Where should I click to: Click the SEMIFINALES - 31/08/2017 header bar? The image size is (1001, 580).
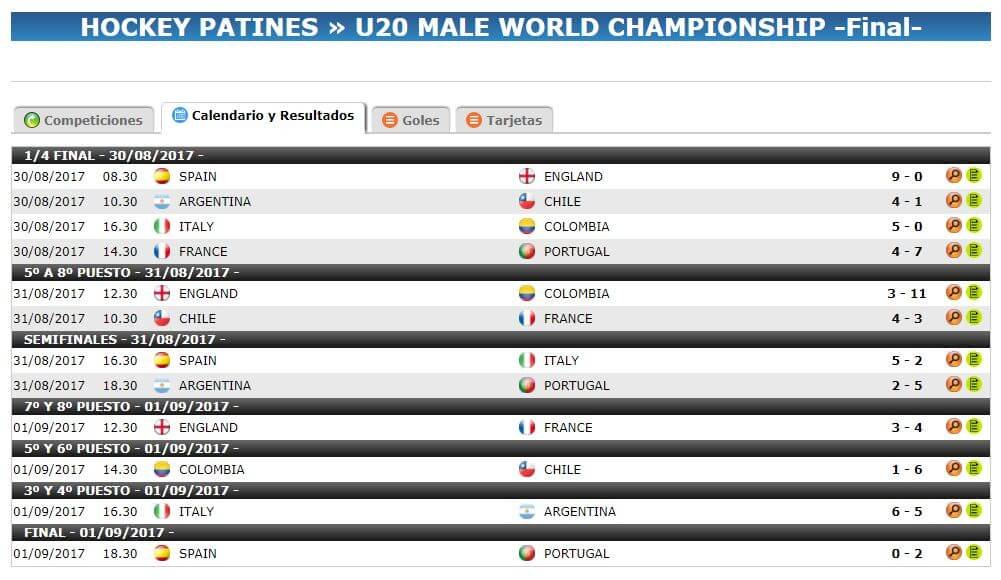click(x=500, y=339)
